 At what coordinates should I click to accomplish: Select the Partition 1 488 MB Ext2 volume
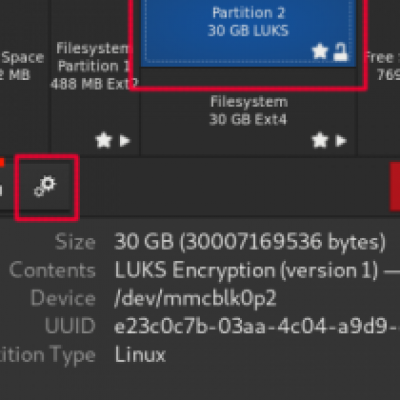(95, 78)
